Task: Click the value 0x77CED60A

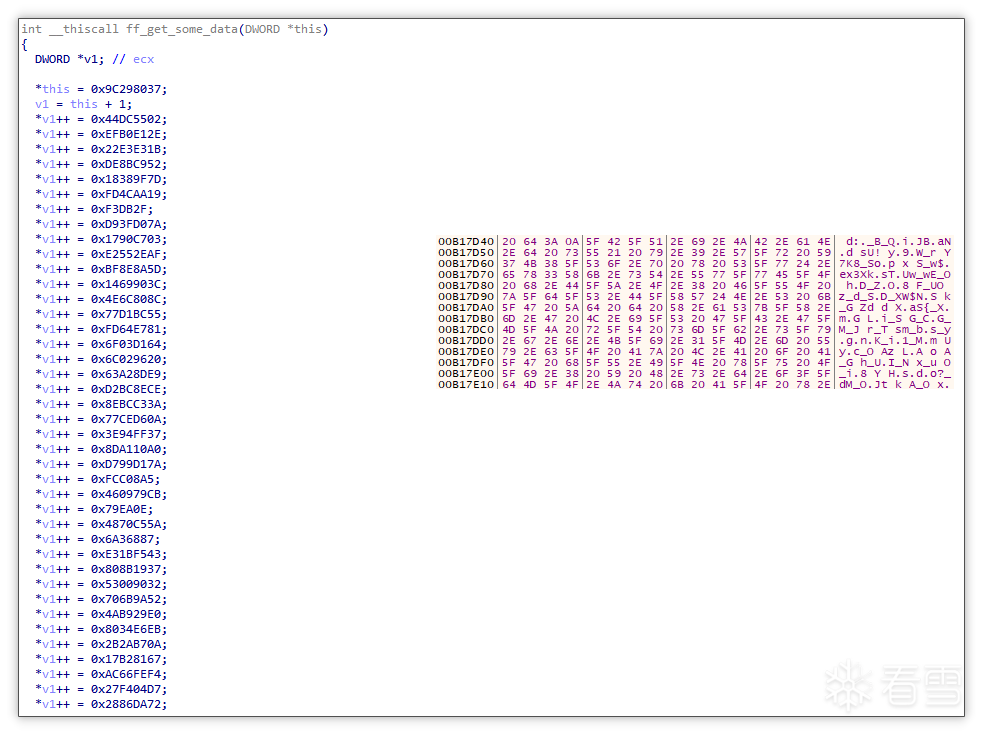Action: coord(125,420)
